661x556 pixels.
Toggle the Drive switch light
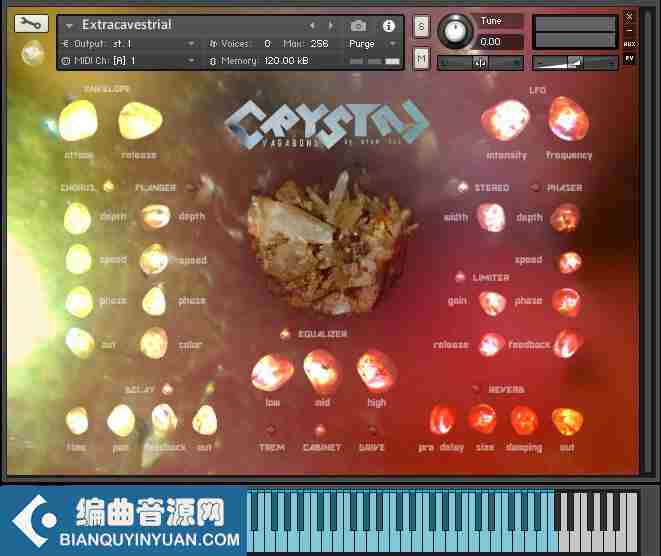pos(372,430)
